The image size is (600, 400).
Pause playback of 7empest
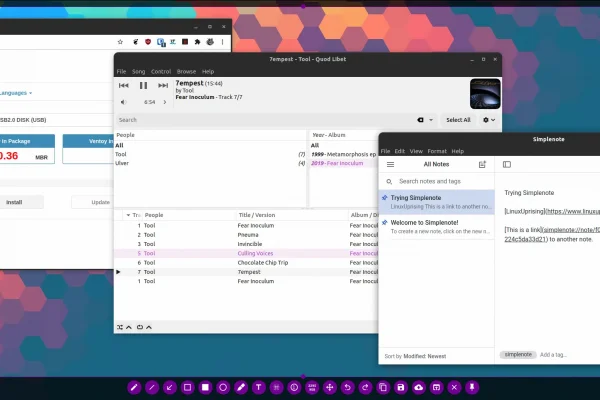(143, 85)
